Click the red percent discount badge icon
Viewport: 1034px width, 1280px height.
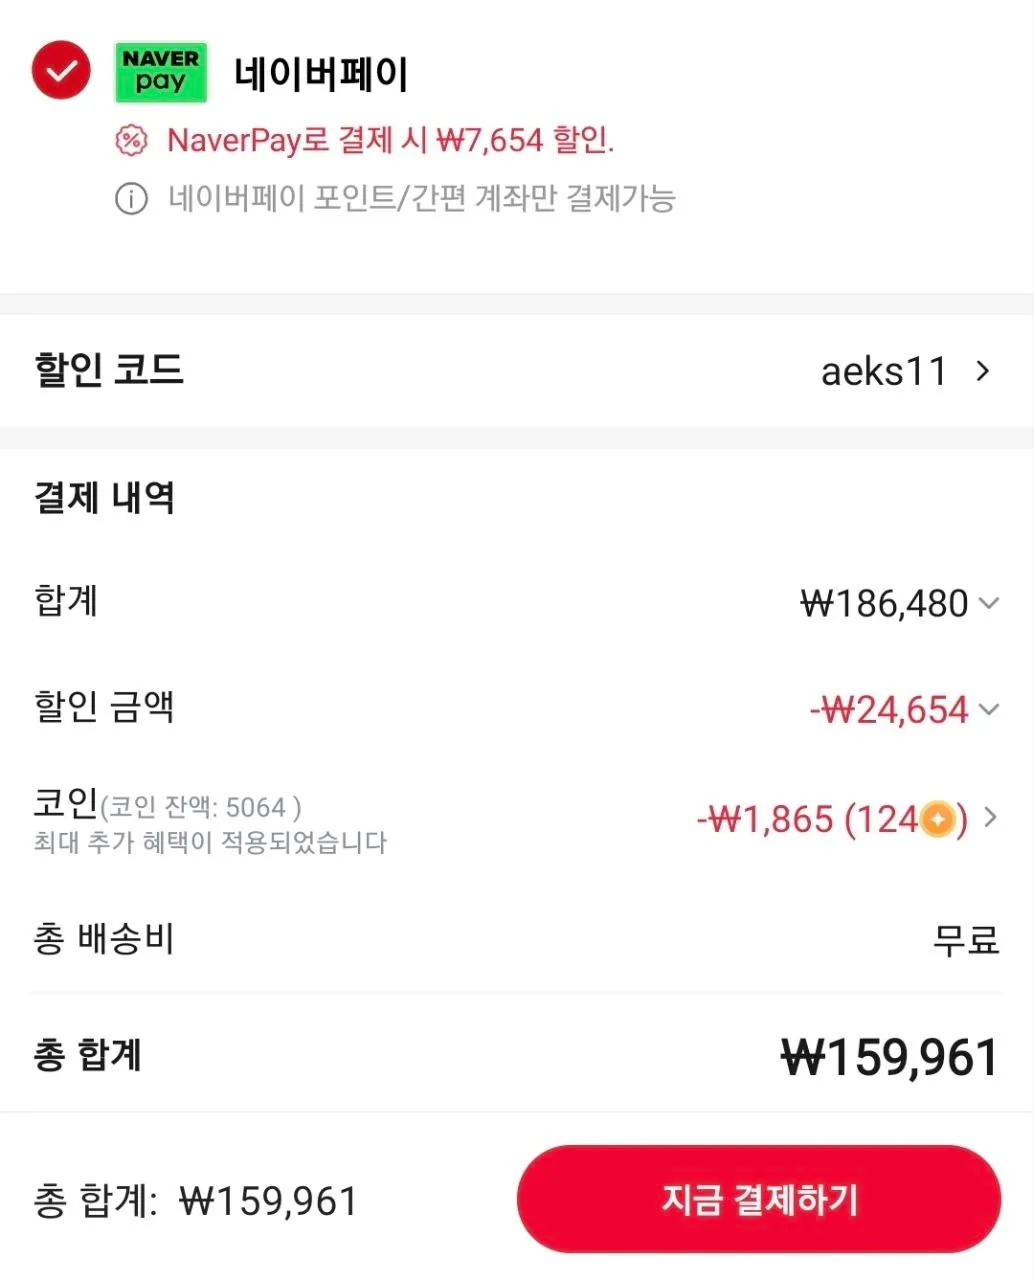coord(131,140)
